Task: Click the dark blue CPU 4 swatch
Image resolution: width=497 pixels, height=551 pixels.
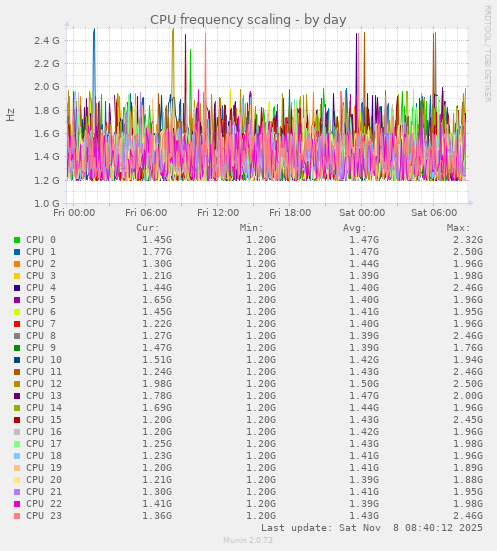Action: 17,288
